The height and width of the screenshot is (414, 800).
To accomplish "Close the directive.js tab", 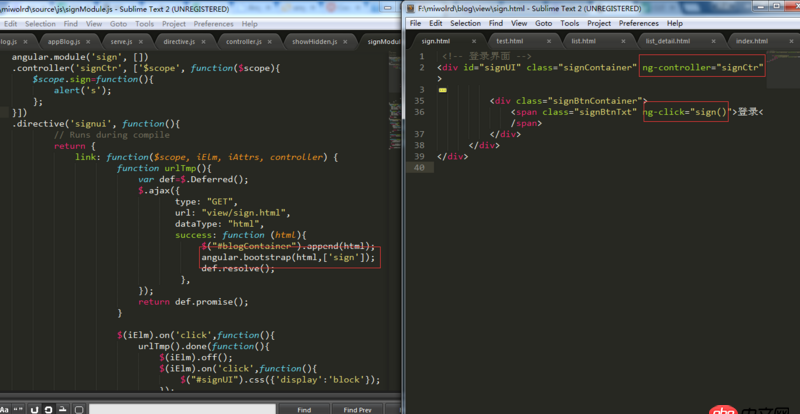I will (206, 42).
